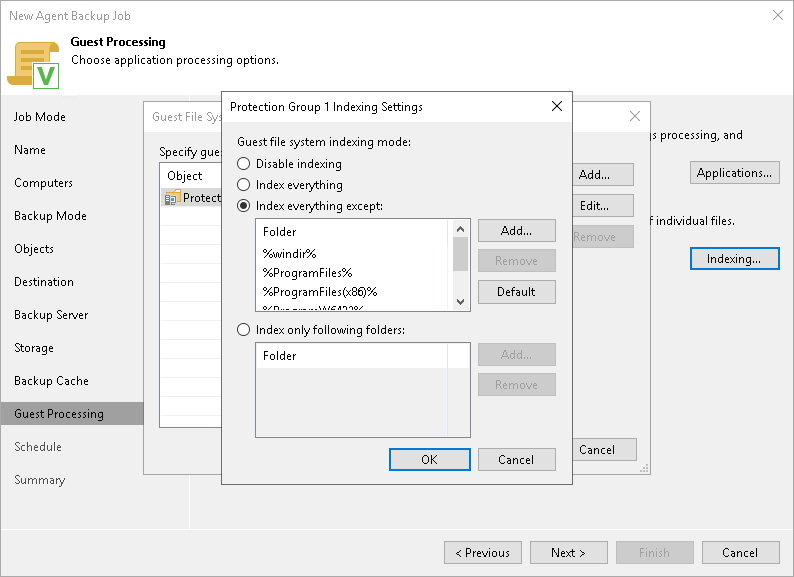Open the Destination wizard step

pyautogui.click(x=44, y=282)
